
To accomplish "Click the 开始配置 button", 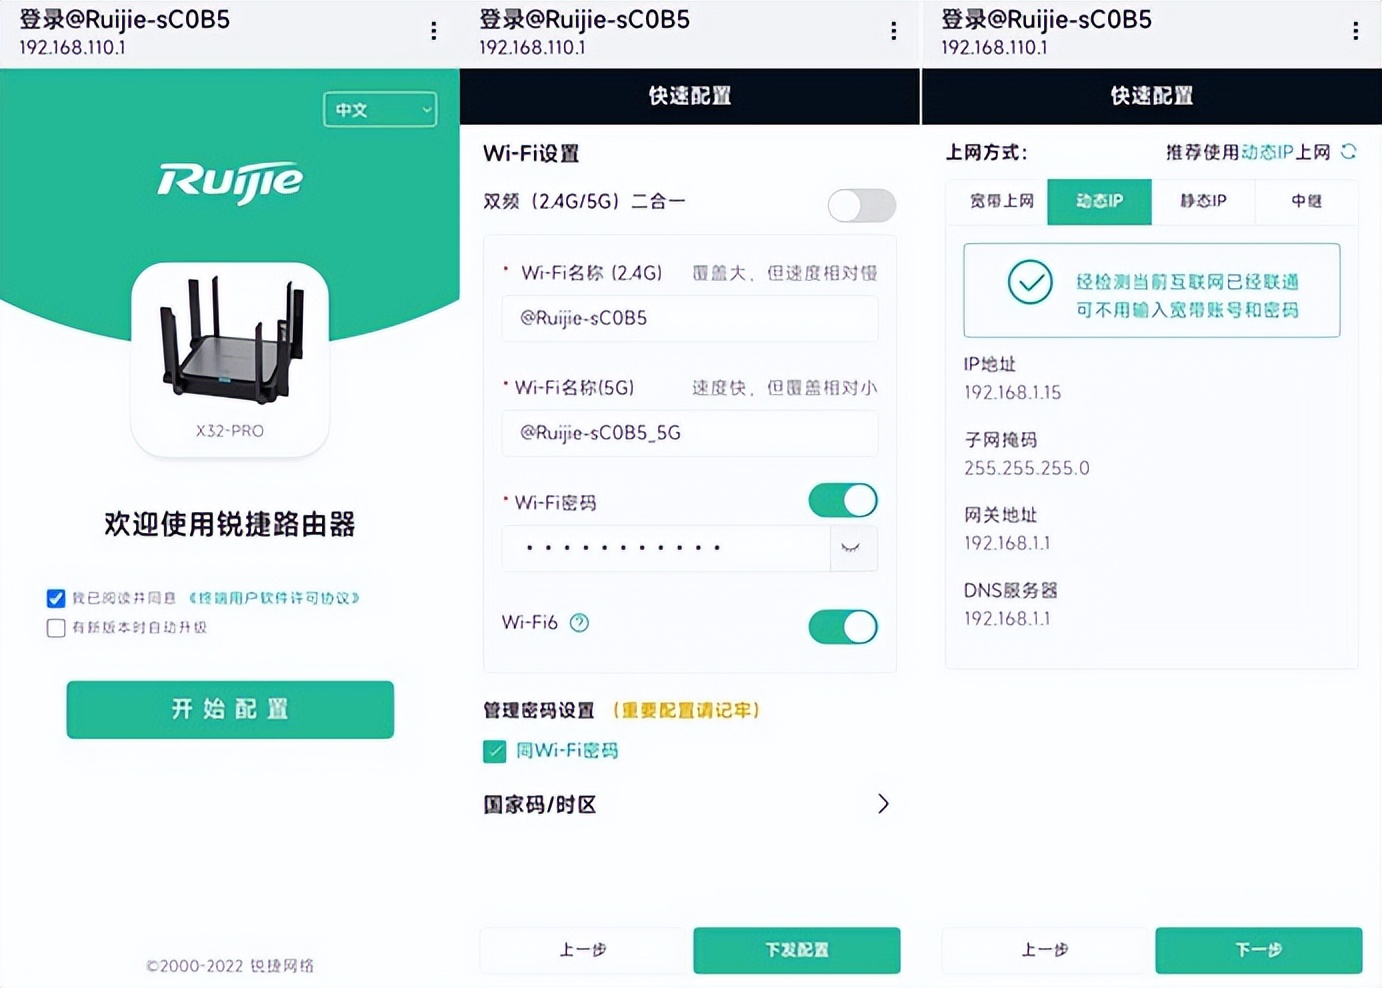I will [x=230, y=710].
